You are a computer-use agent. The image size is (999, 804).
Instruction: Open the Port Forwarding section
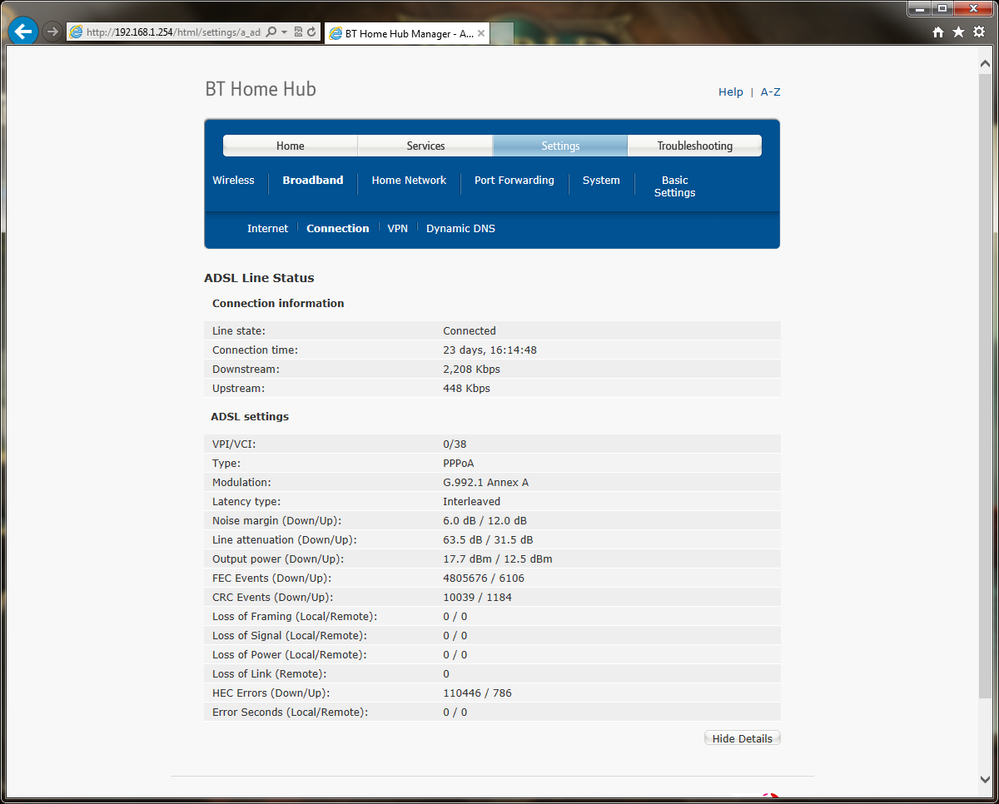click(514, 180)
